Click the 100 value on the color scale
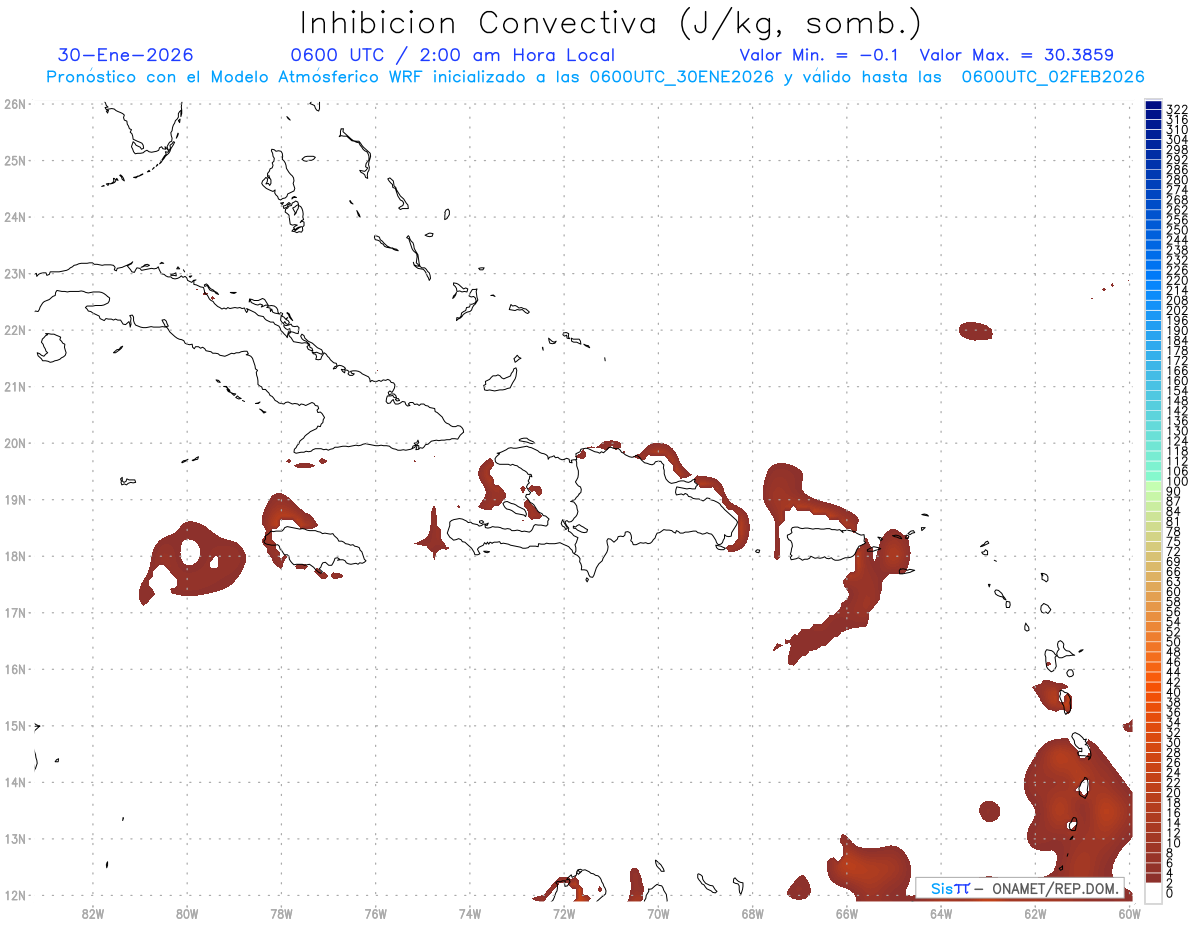Screen dimensions: 1200x927 pos(1177,482)
